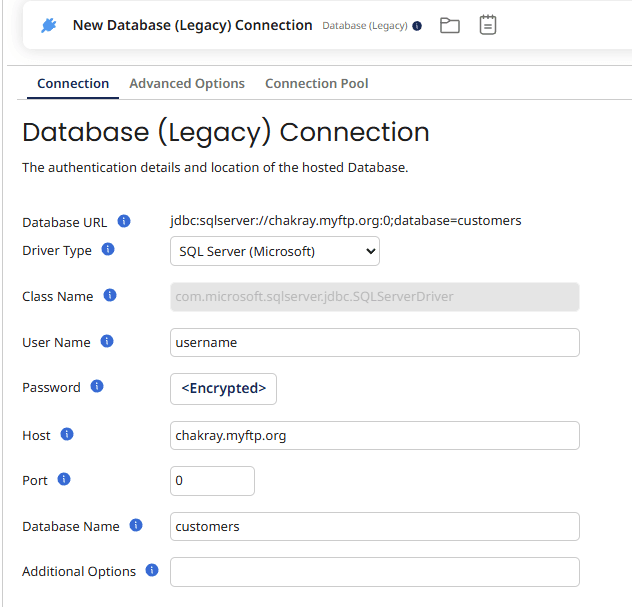Viewport: 632px width, 607px height.
Task: Click the Encrypted password button
Action: [223, 389]
